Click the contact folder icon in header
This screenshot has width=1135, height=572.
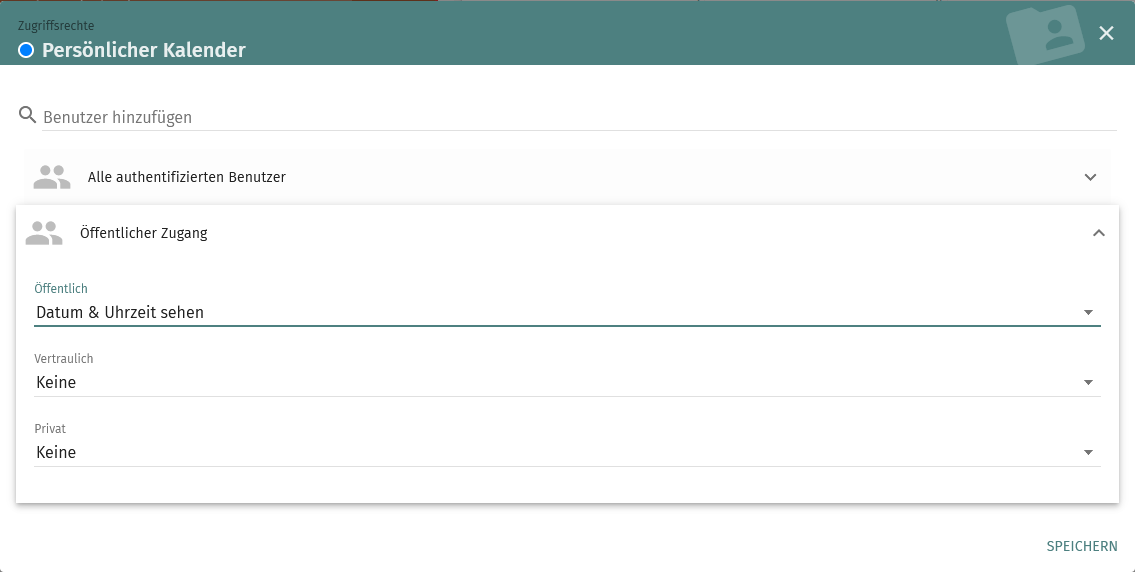(1046, 35)
